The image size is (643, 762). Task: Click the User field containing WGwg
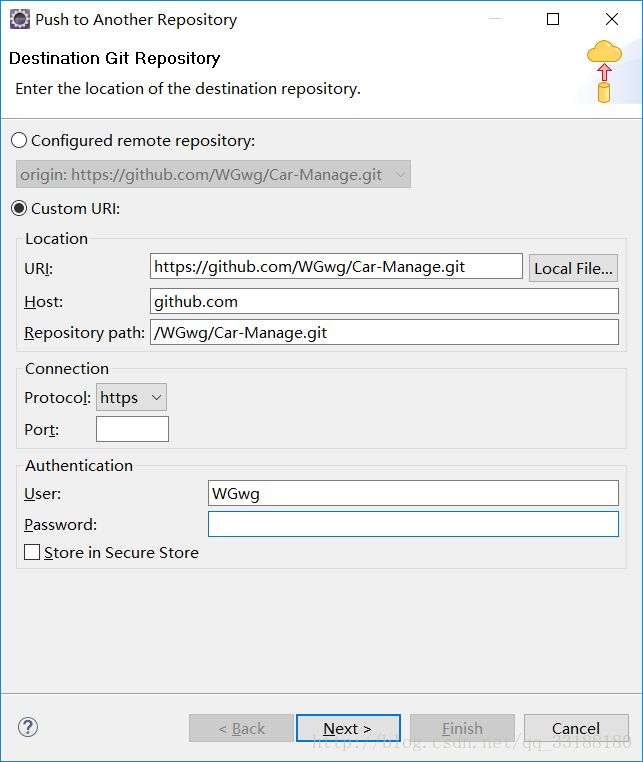coord(413,493)
